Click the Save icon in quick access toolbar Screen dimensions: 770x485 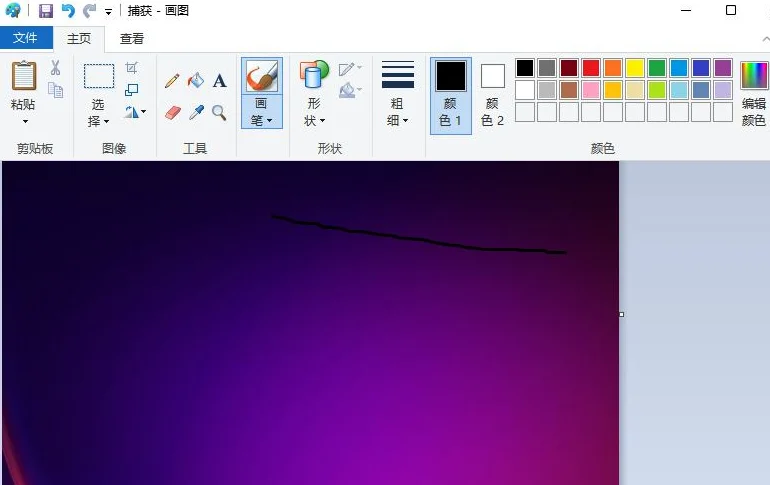pos(46,10)
